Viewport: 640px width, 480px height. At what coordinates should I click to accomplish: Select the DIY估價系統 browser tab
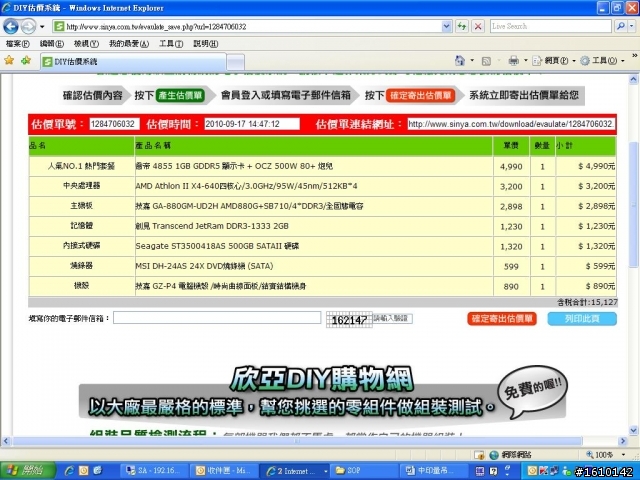click(133, 62)
